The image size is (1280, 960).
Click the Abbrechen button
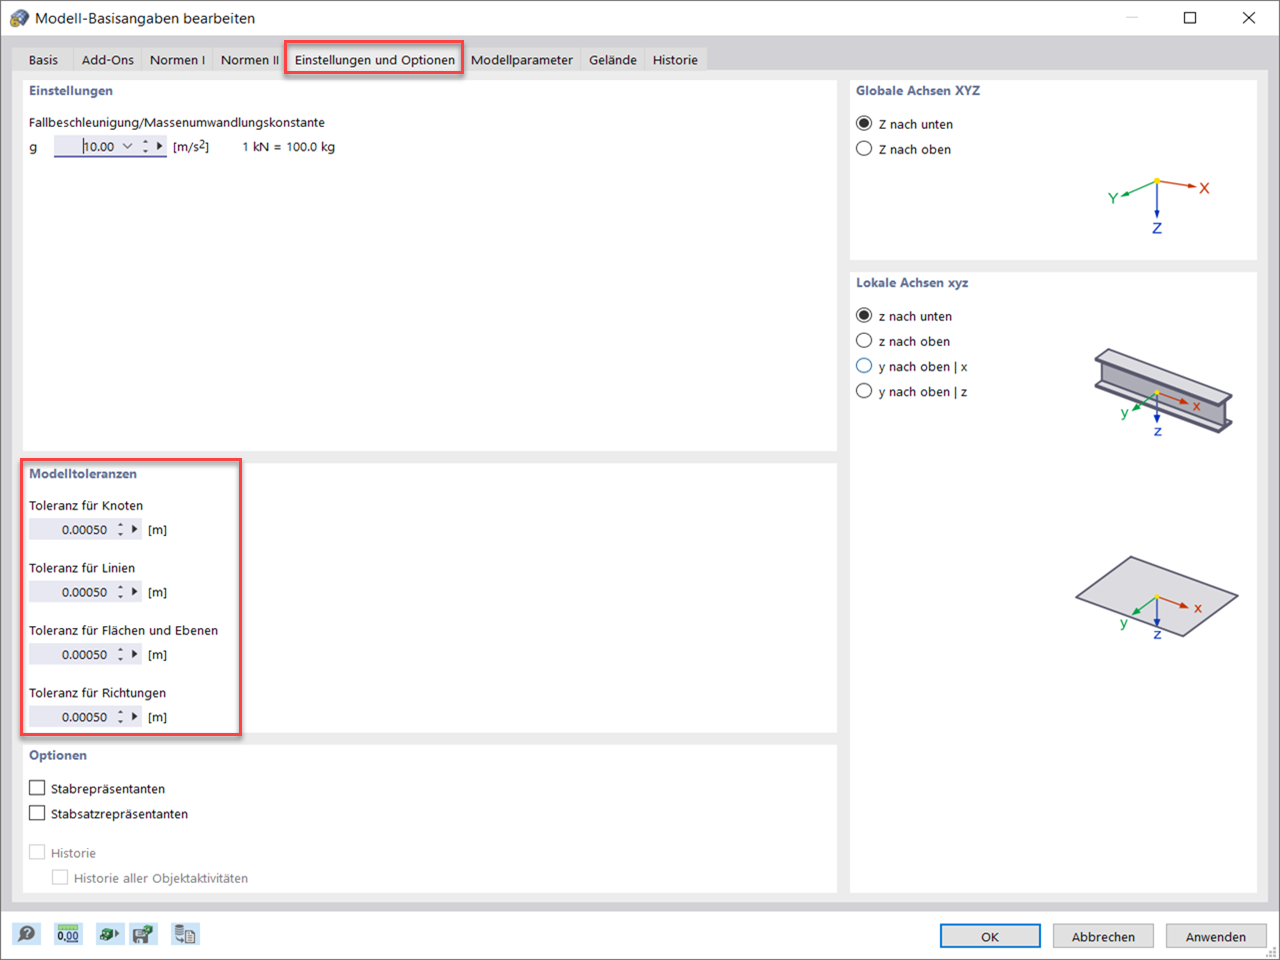pyautogui.click(x=1103, y=936)
